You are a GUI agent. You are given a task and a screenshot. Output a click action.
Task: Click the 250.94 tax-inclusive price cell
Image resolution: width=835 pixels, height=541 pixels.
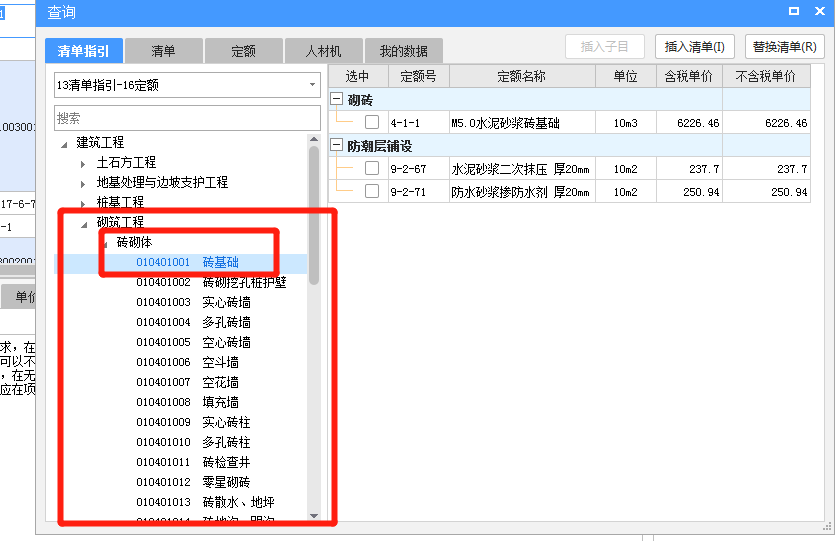point(689,192)
